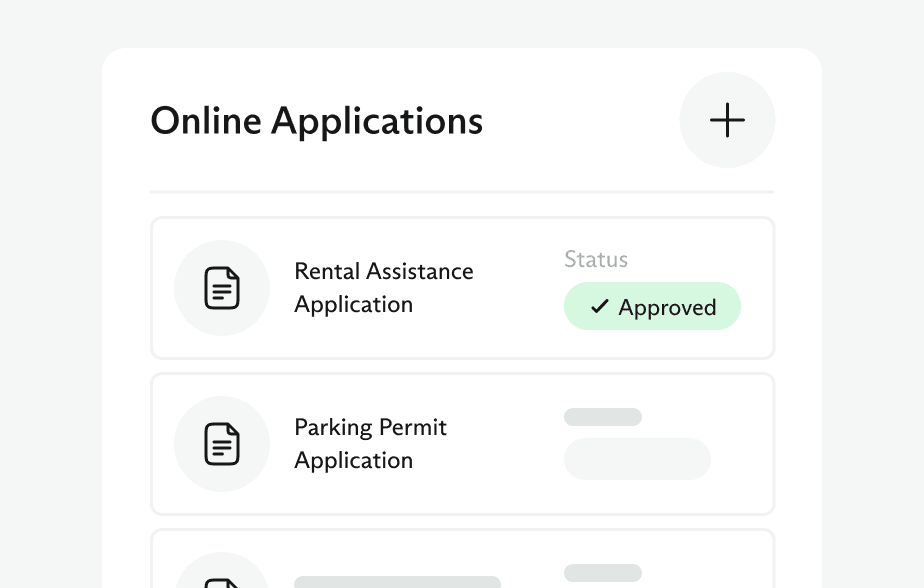
Task: Select the Parking Permit document icon
Action: pyautogui.click(x=222, y=444)
